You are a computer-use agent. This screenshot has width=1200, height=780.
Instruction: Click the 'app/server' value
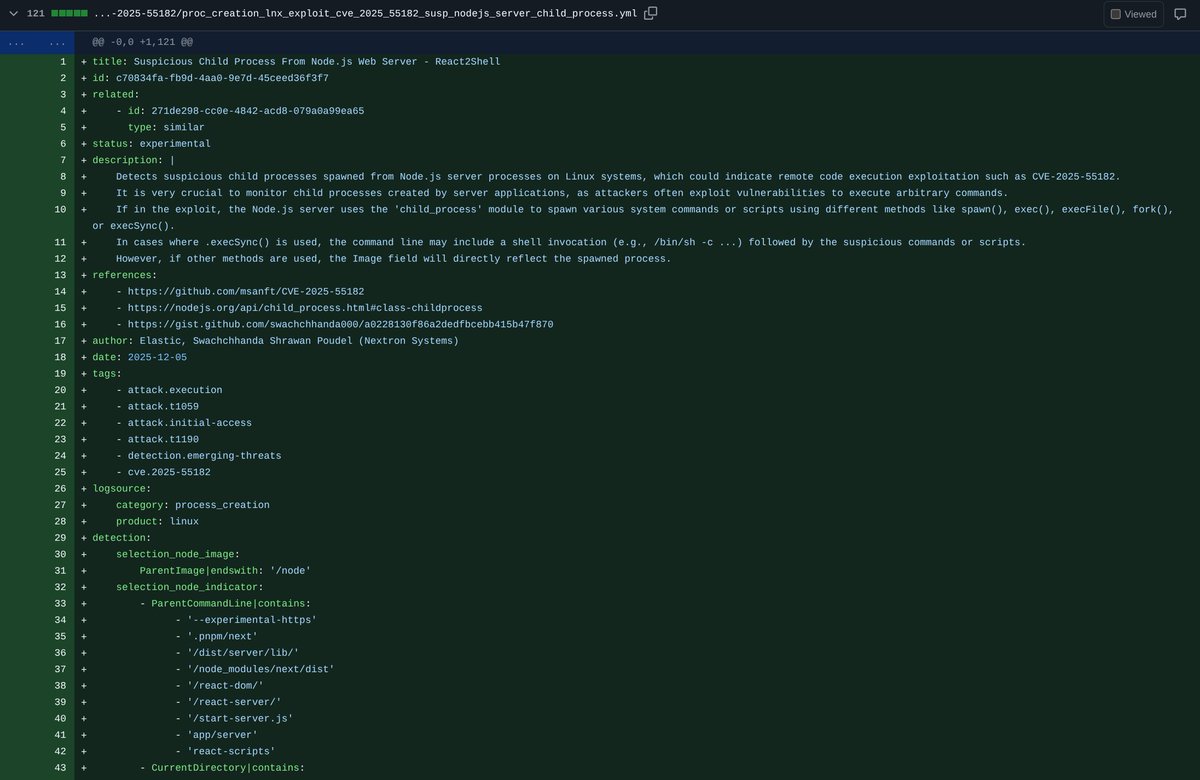tap(222, 735)
